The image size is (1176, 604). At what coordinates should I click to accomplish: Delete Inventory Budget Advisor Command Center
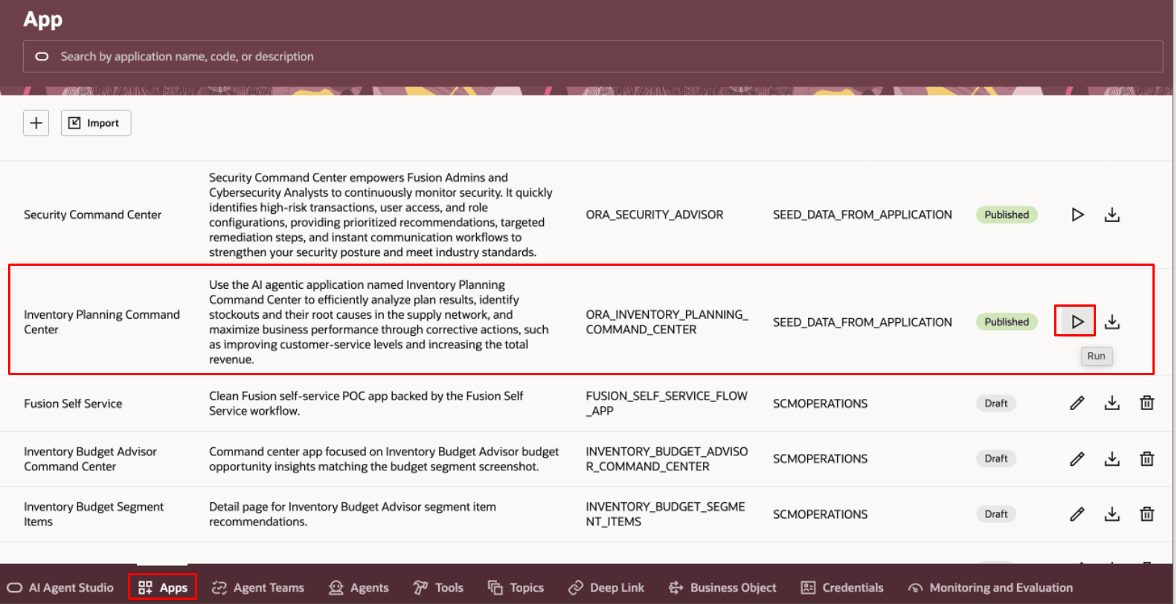(1147, 458)
